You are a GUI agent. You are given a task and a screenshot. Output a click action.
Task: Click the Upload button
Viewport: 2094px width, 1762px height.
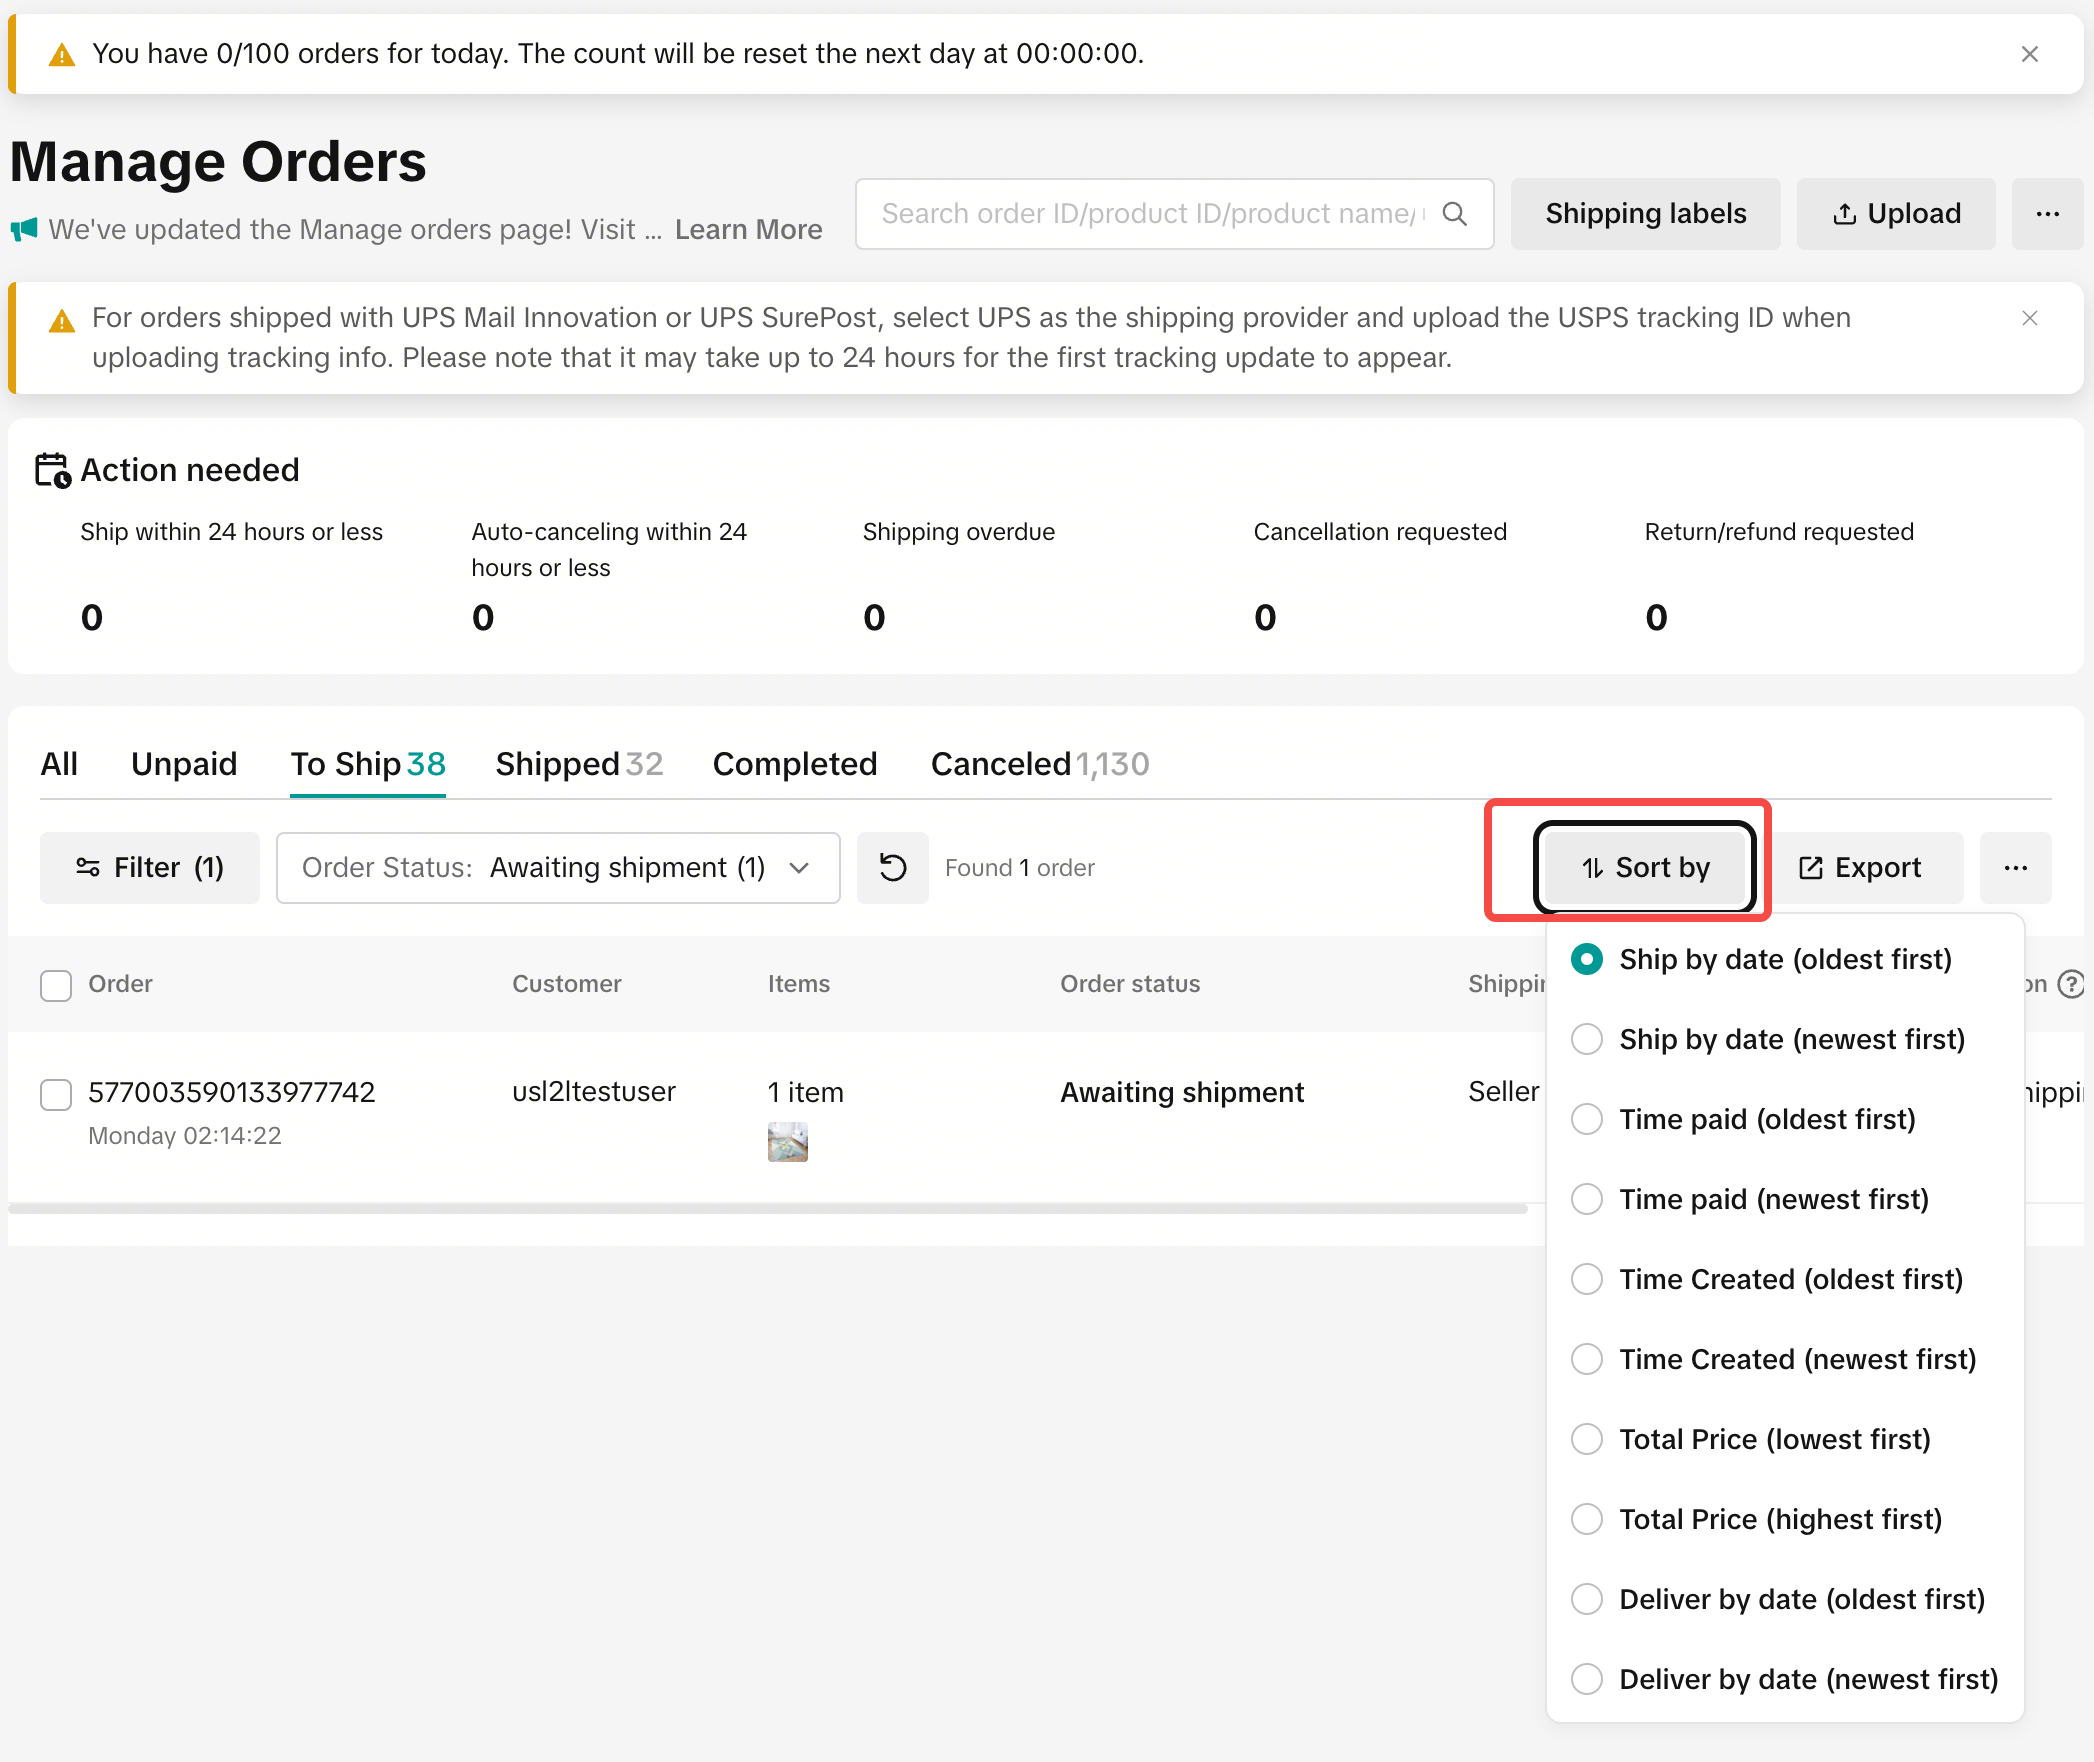click(1895, 214)
